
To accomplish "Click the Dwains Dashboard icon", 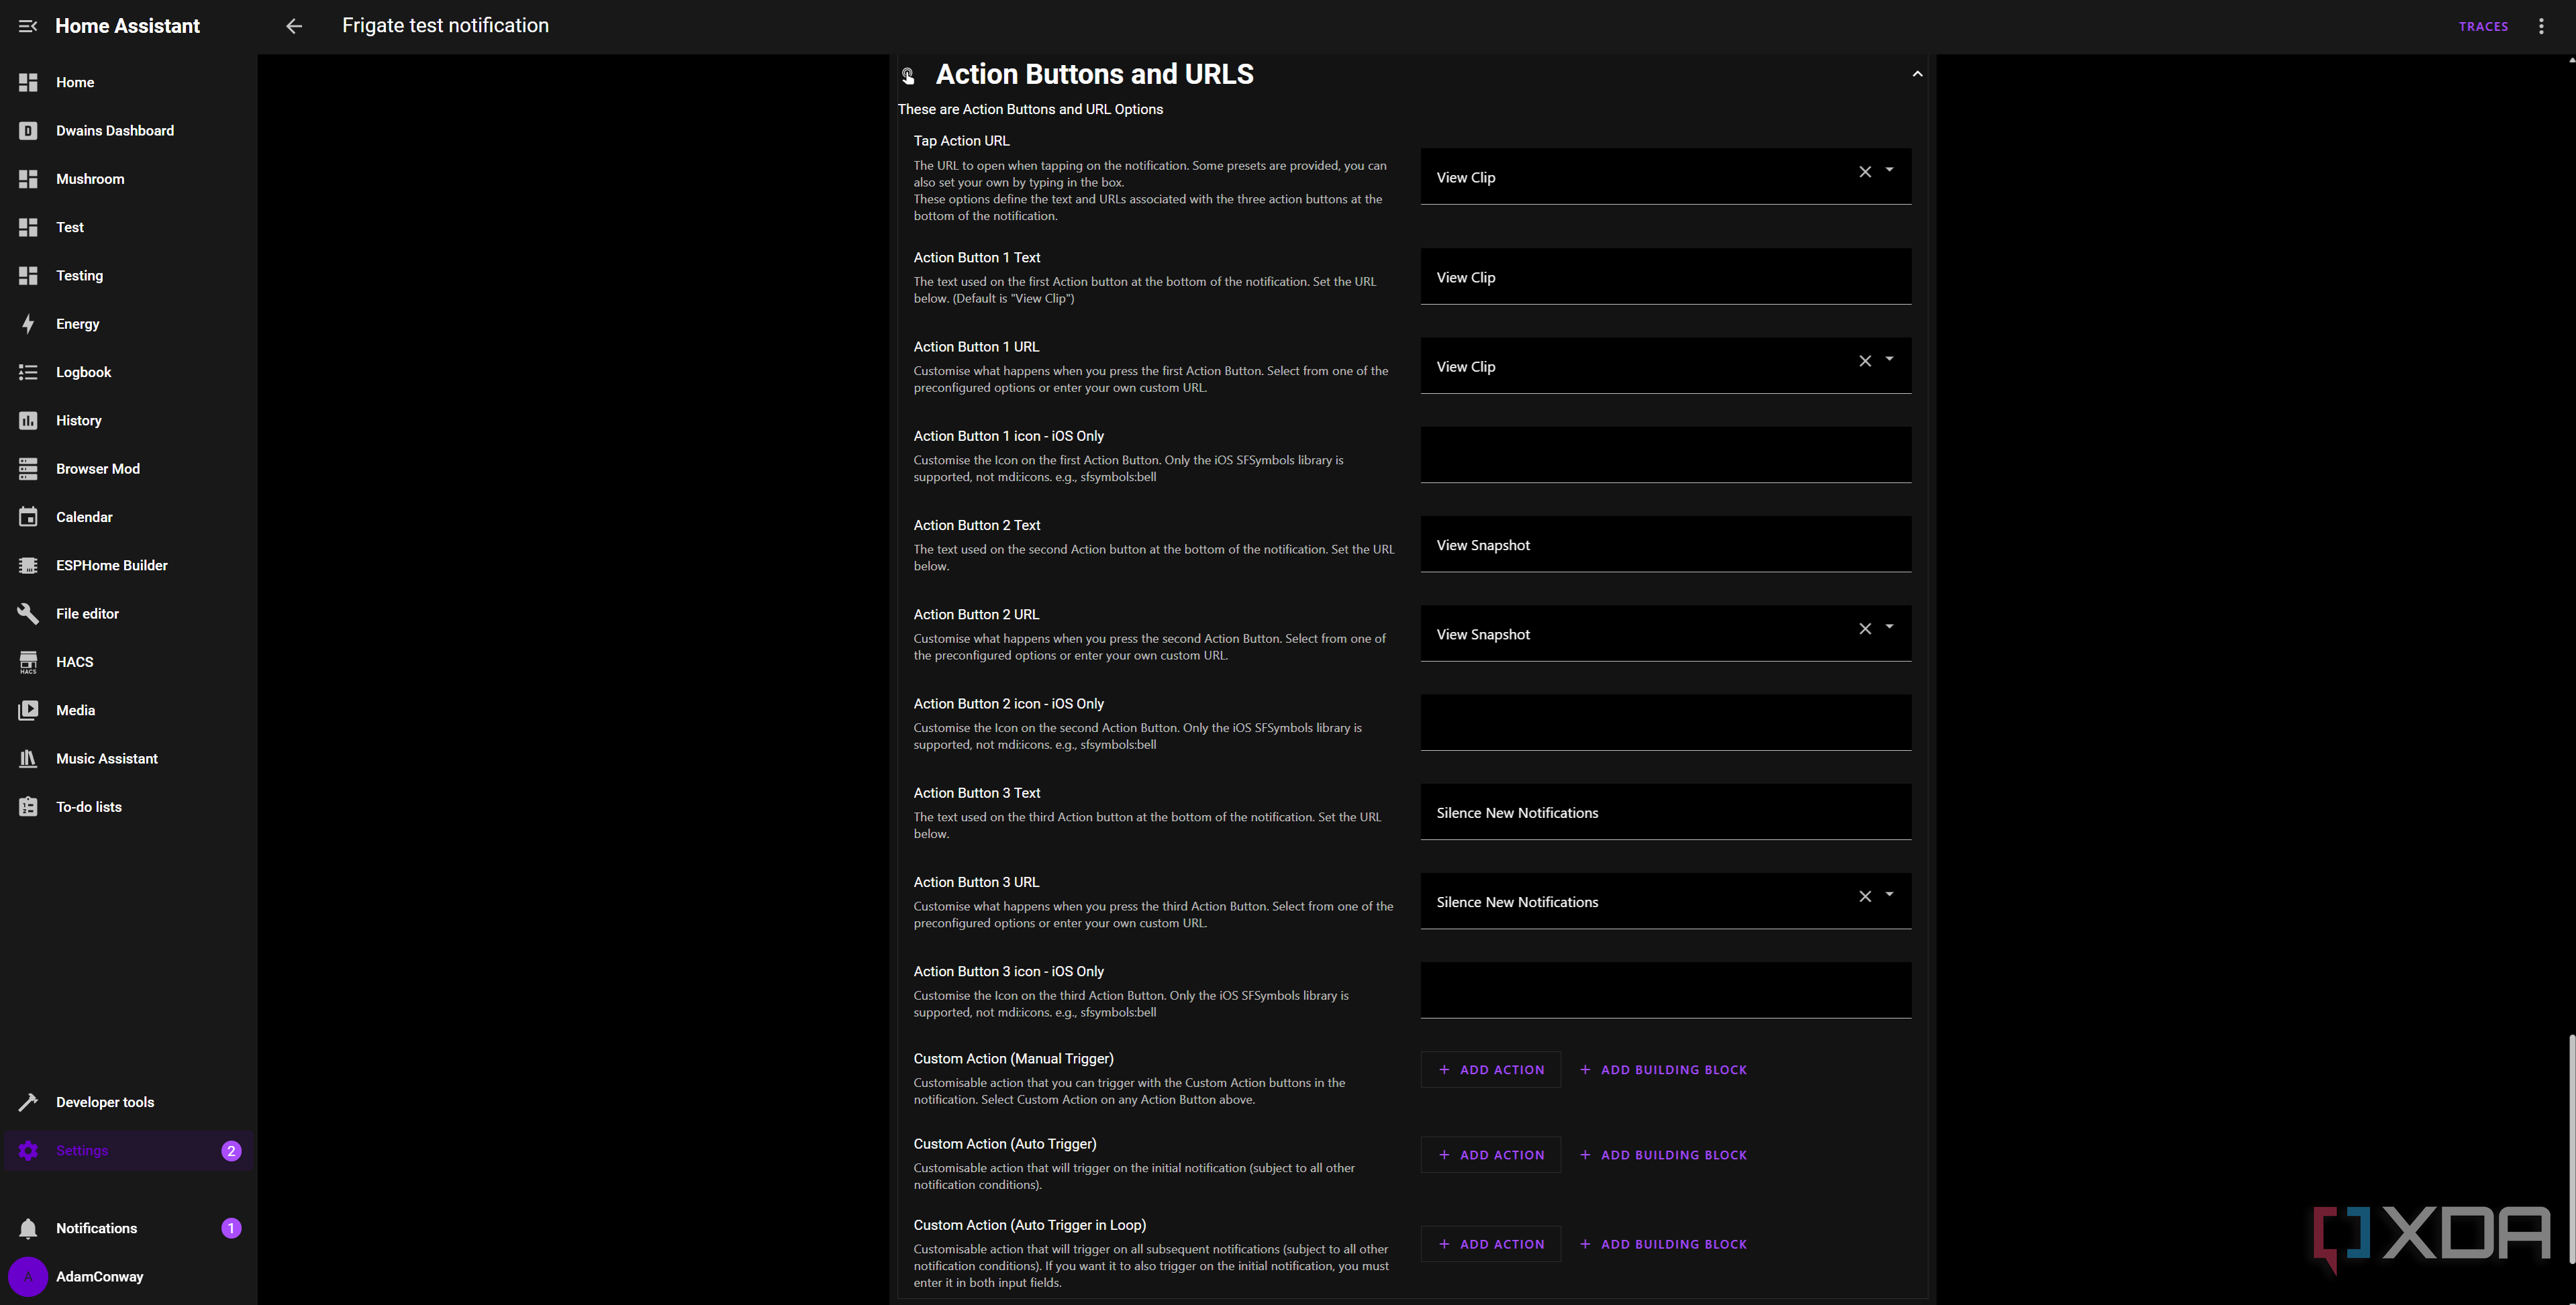I will (x=28, y=131).
